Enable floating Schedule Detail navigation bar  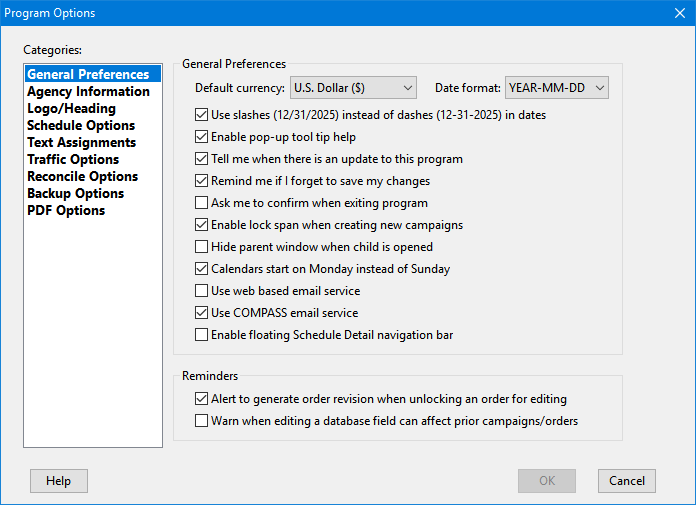202,335
